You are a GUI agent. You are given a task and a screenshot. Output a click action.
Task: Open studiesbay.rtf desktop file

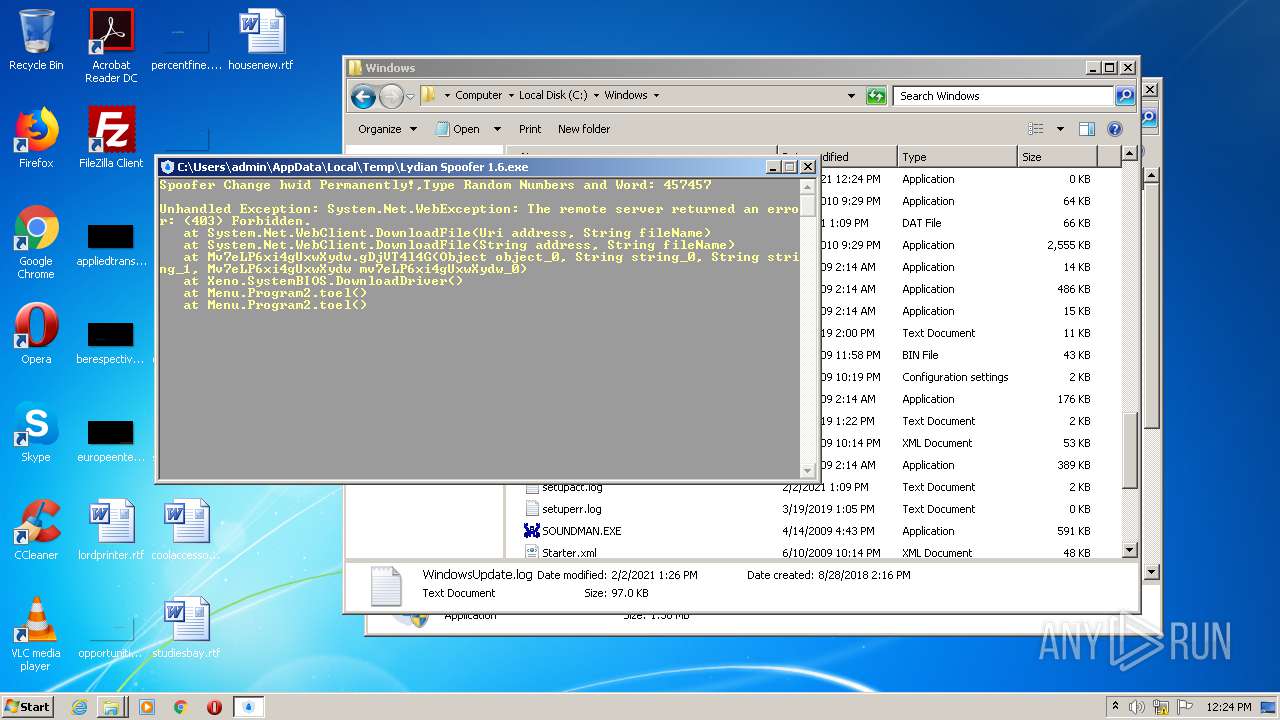[x=186, y=628]
